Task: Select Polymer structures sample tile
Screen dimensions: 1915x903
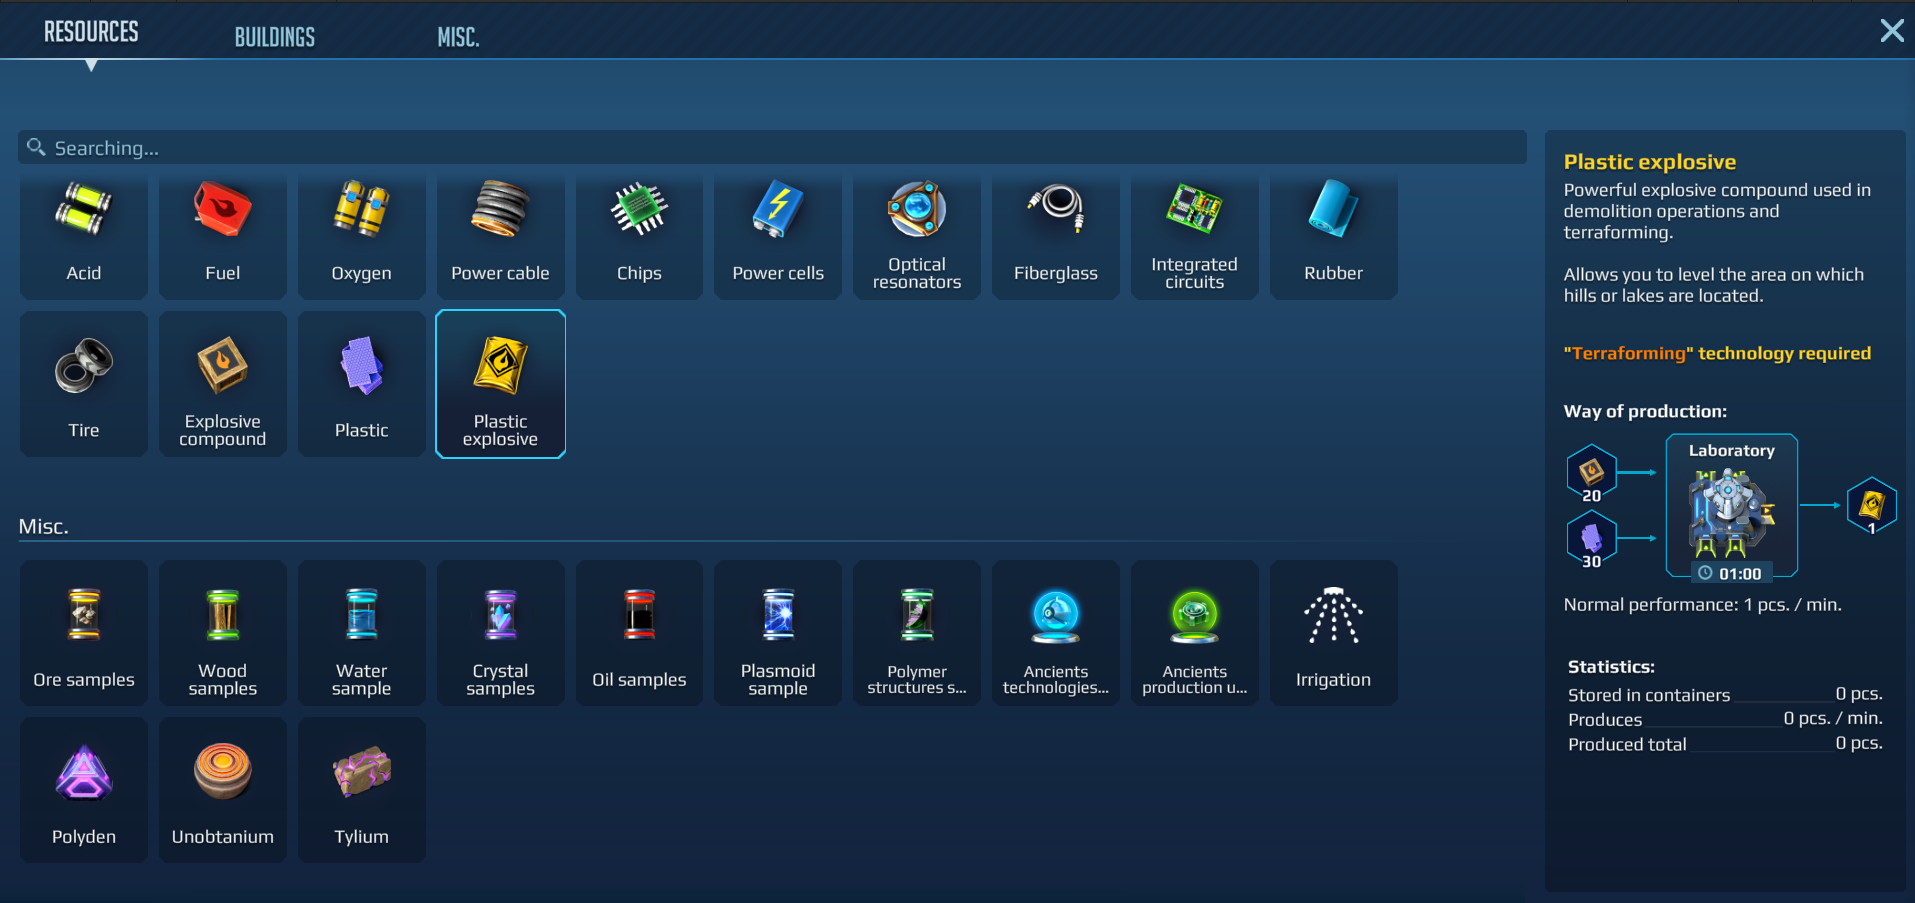Action: point(917,633)
